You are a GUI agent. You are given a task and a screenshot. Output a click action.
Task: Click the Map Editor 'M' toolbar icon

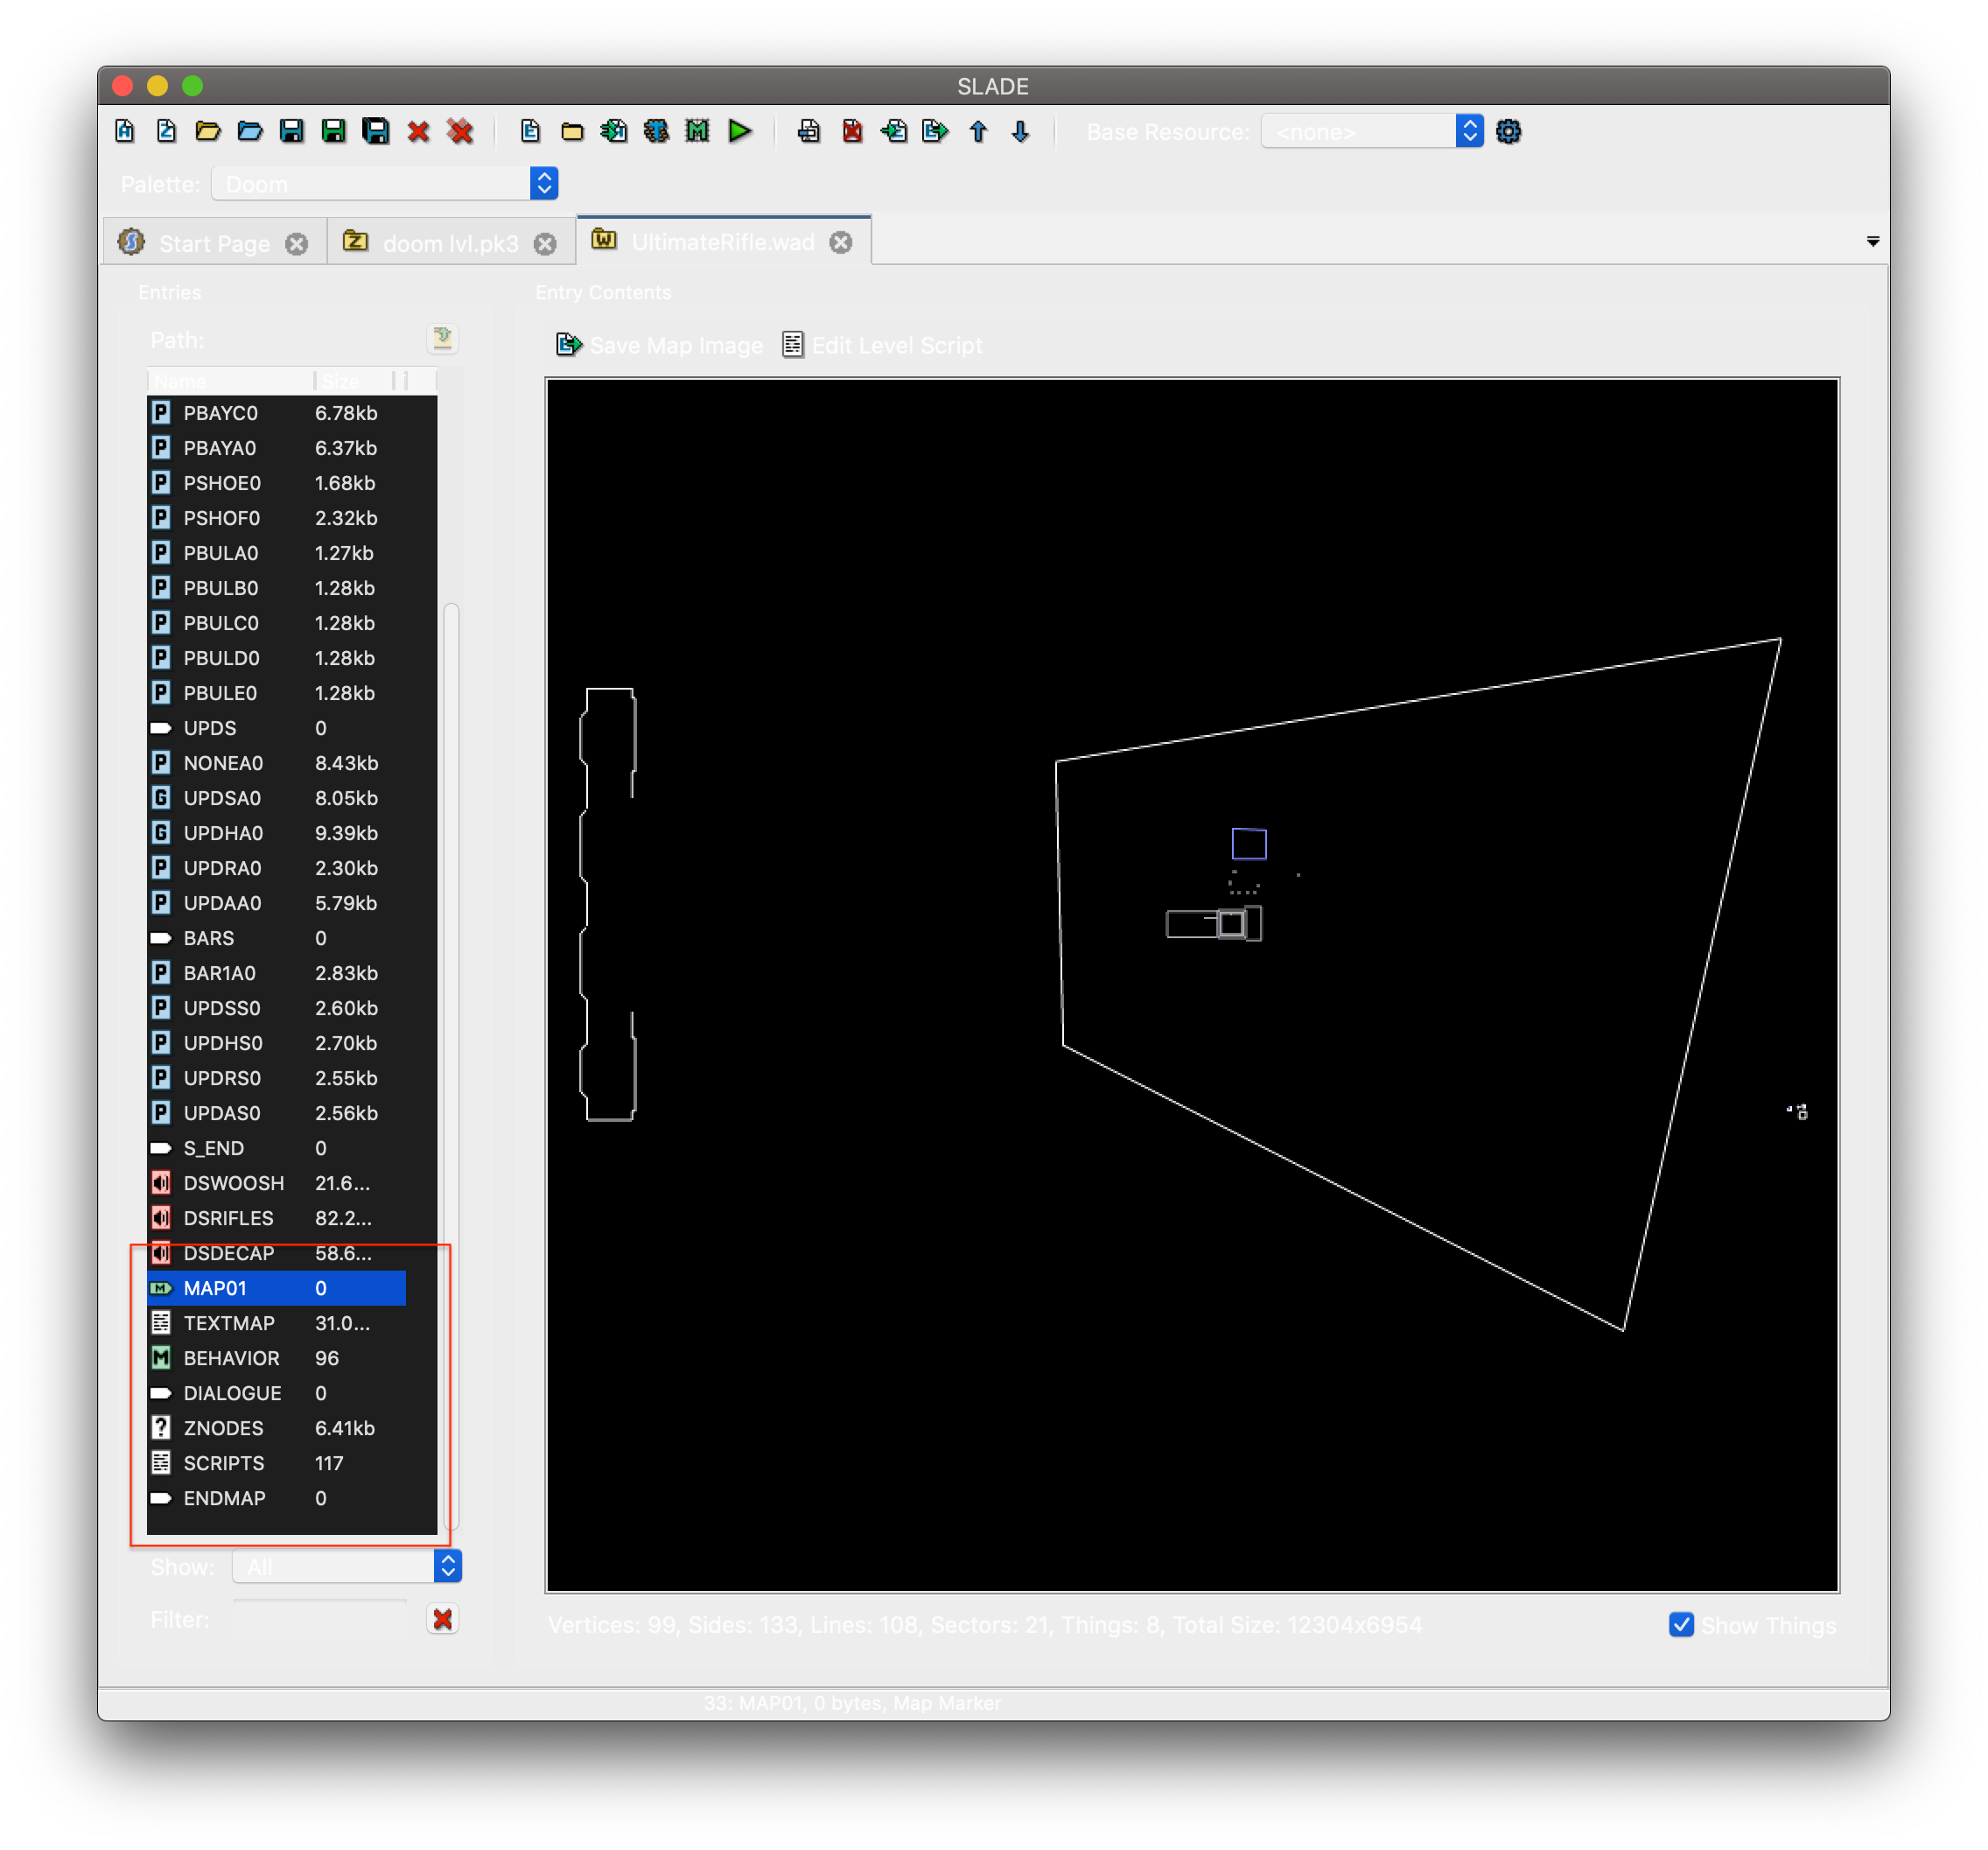(697, 131)
